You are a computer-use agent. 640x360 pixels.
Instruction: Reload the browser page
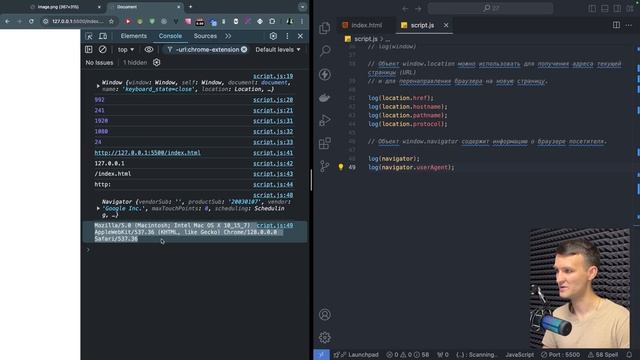click(x=31, y=21)
